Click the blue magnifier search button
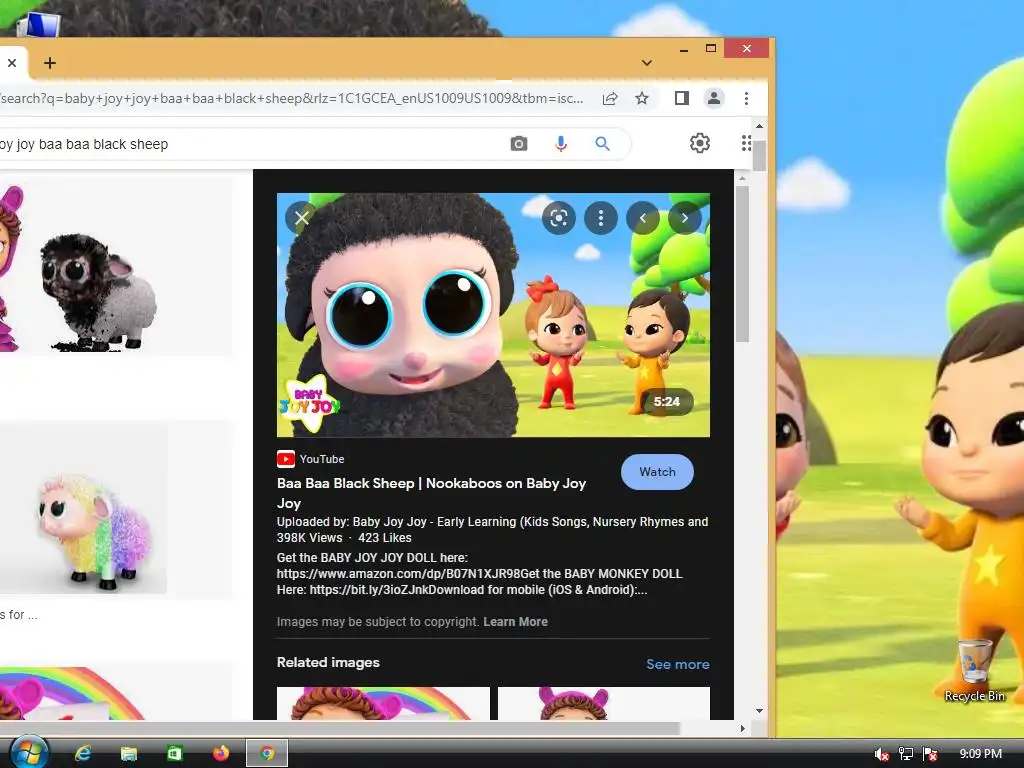Screen dimensions: 1024x768 (602, 144)
